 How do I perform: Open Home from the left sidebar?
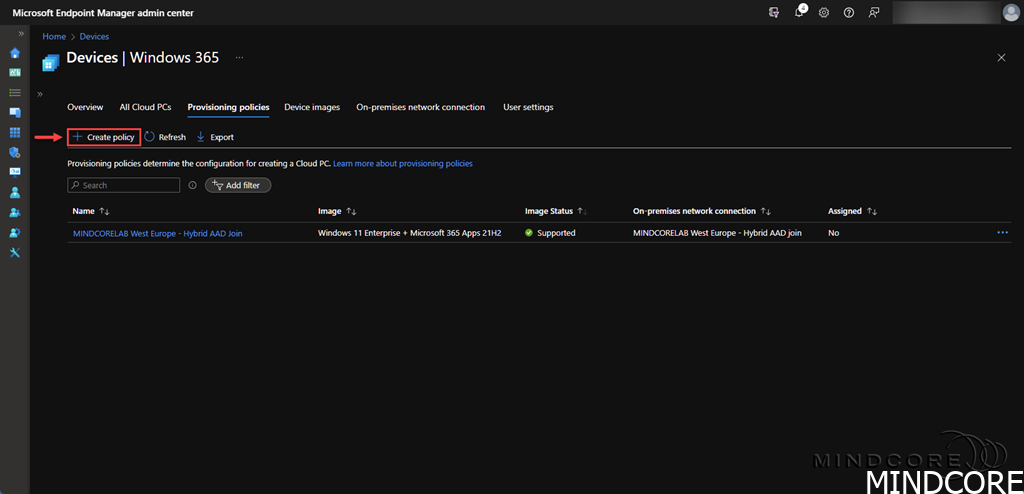(x=15, y=53)
